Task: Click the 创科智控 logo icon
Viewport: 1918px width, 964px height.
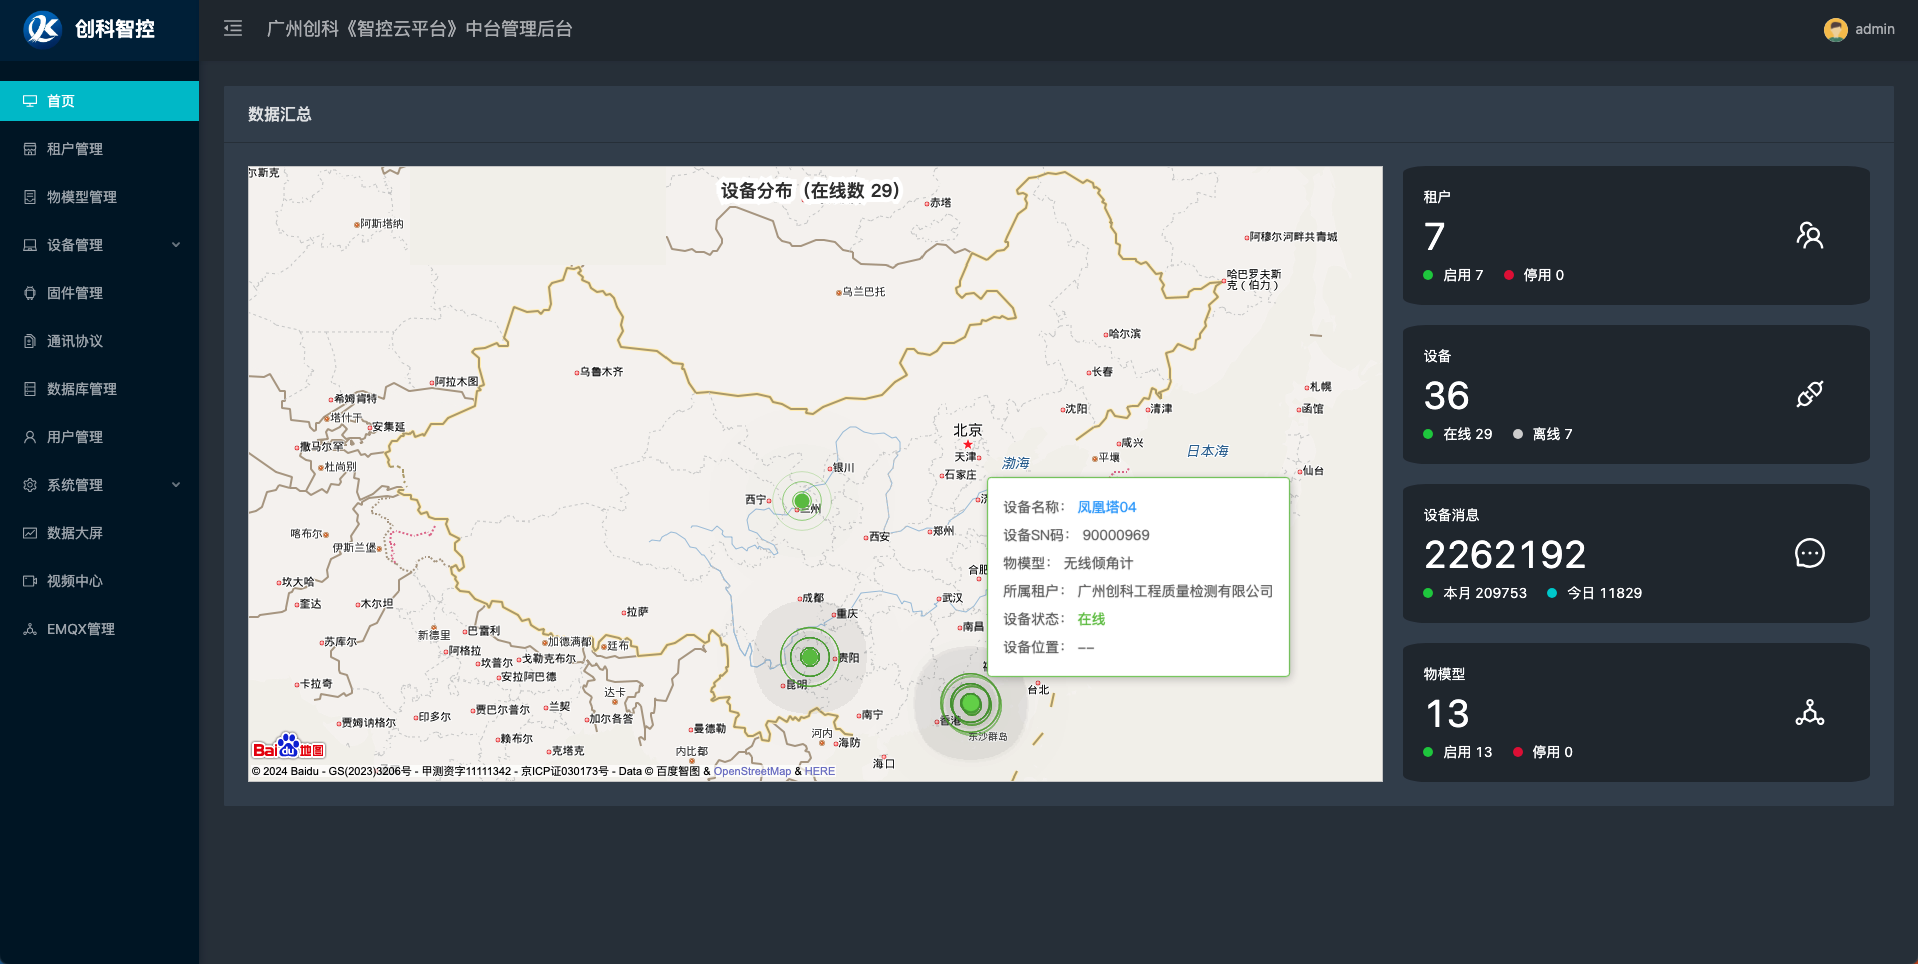Action: [43, 29]
